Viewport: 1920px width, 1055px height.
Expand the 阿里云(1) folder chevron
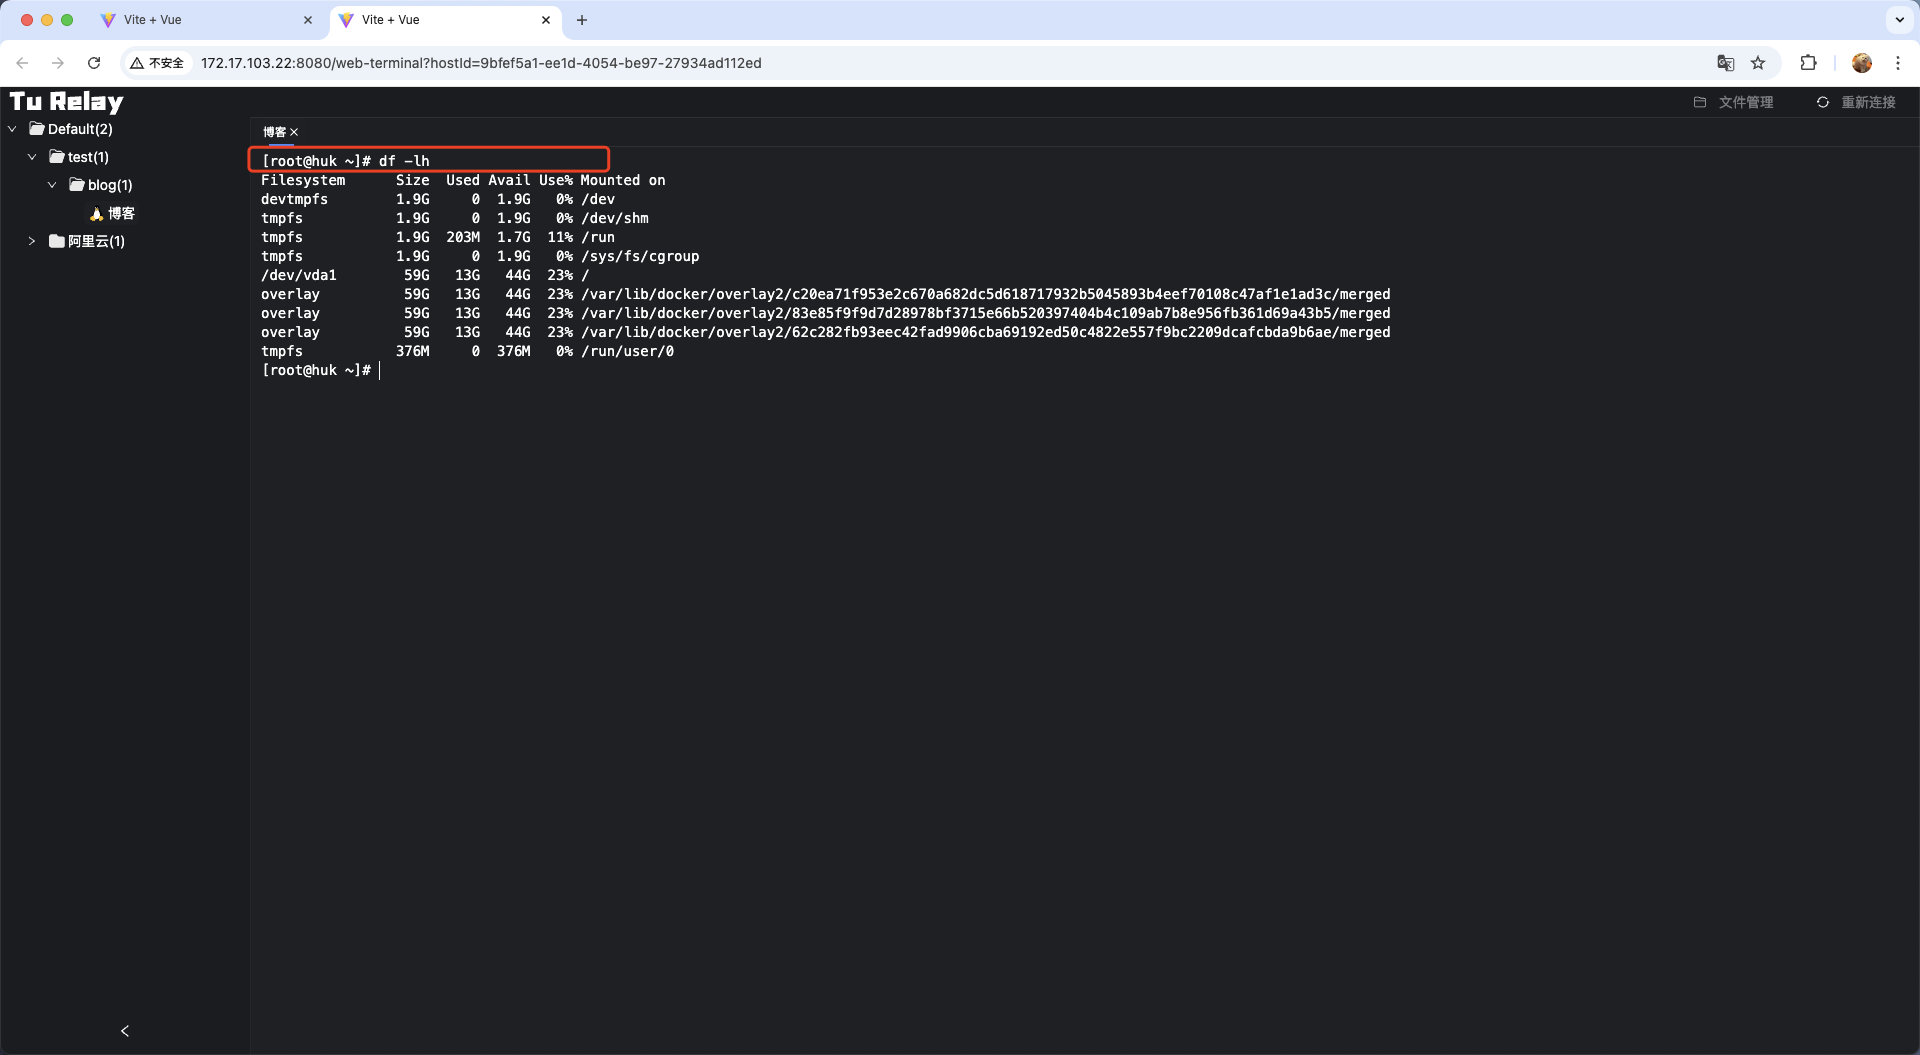32,241
